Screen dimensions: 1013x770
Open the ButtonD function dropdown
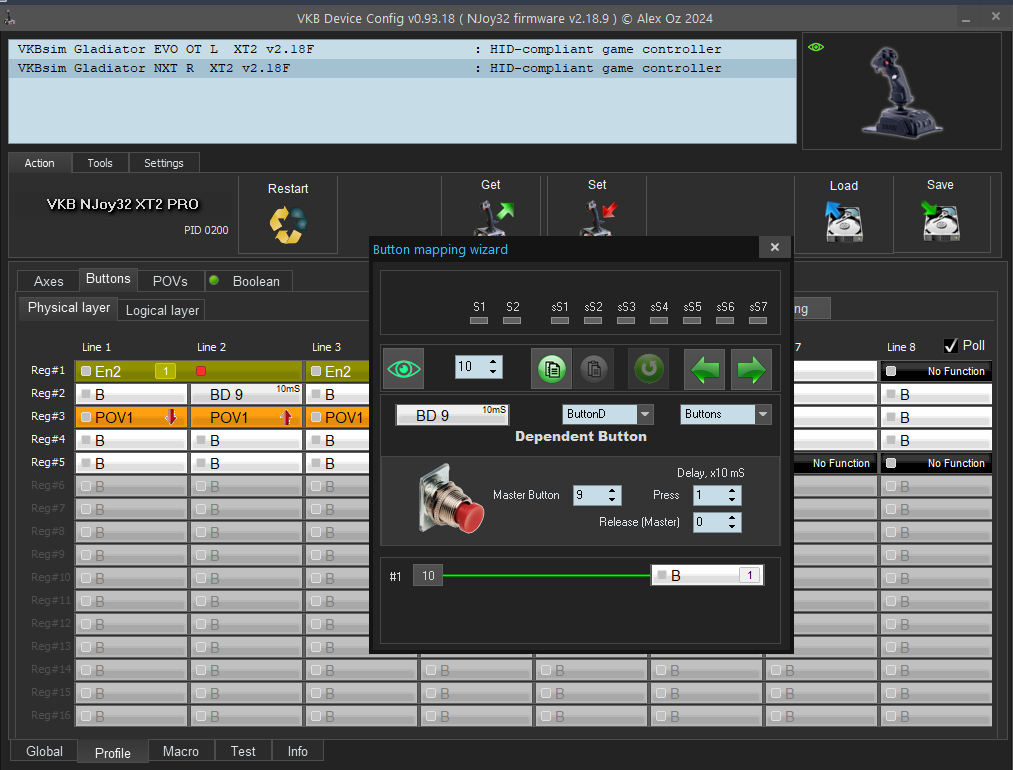click(x=645, y=414)
